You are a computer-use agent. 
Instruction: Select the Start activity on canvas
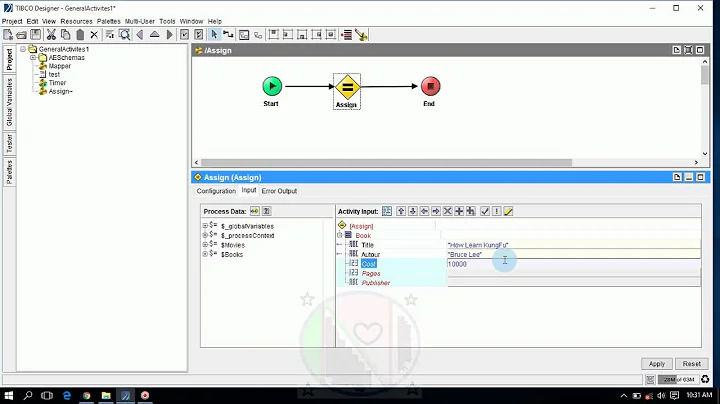pos(272,86)
